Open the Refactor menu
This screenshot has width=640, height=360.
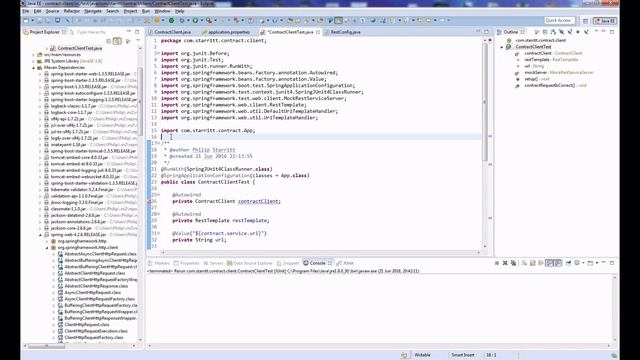pyautogui.click(x=71, y=11)
